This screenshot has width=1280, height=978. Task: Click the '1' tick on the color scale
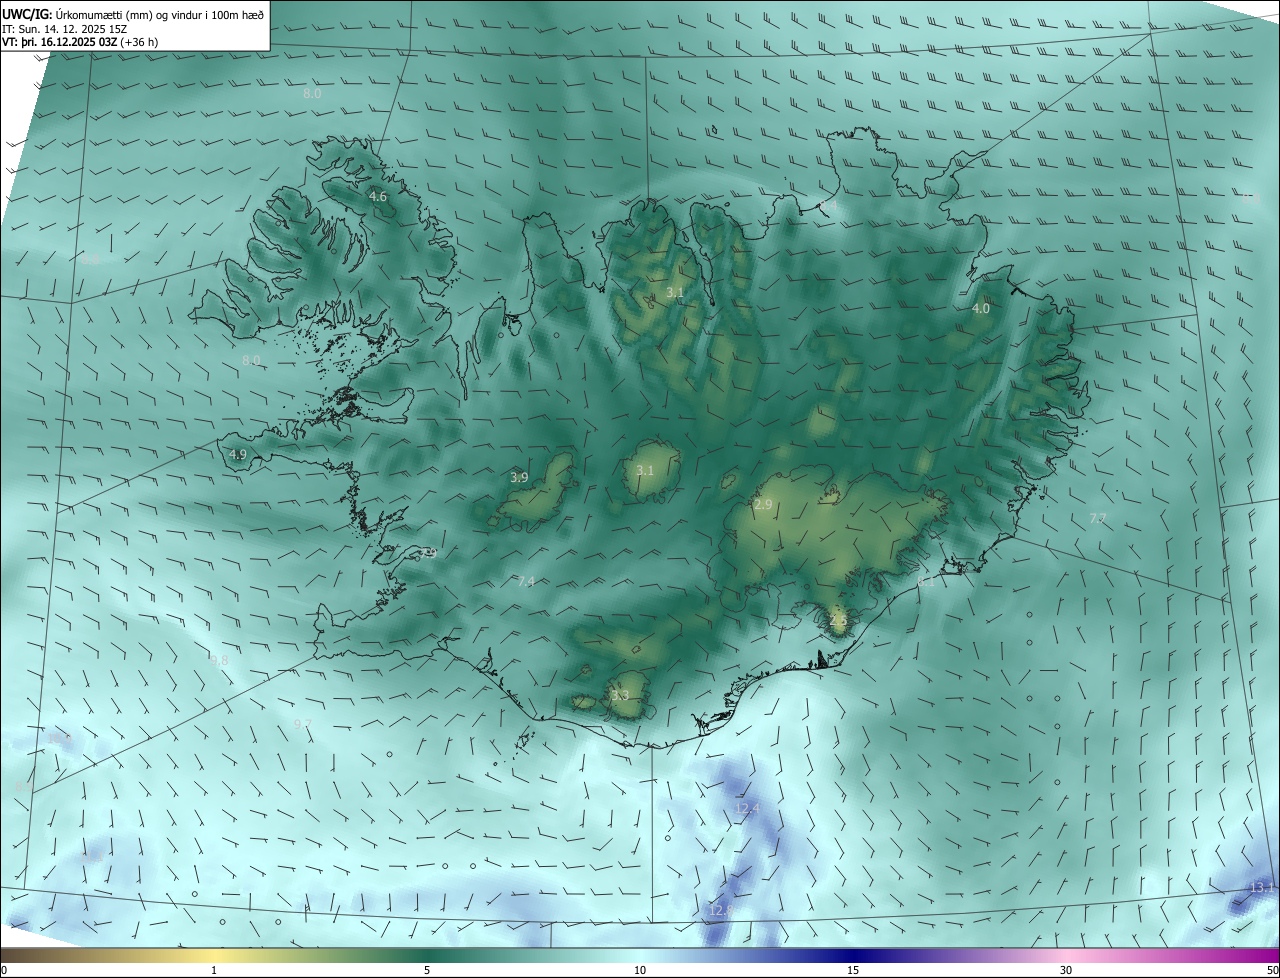tap(214, 971)
